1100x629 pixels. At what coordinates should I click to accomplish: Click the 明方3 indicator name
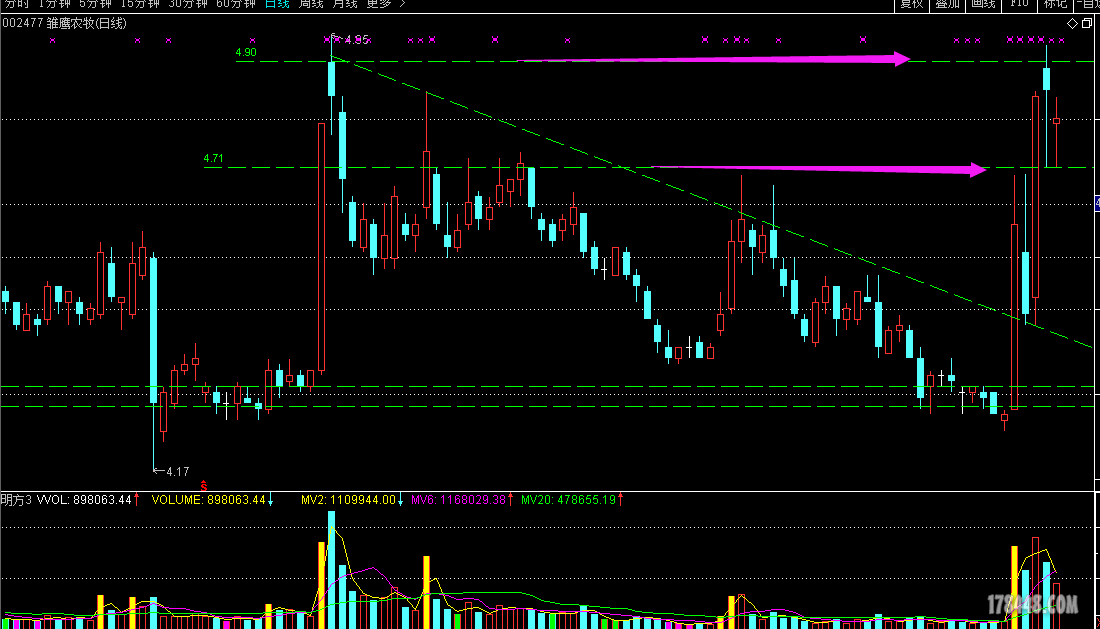coord(16,500)
